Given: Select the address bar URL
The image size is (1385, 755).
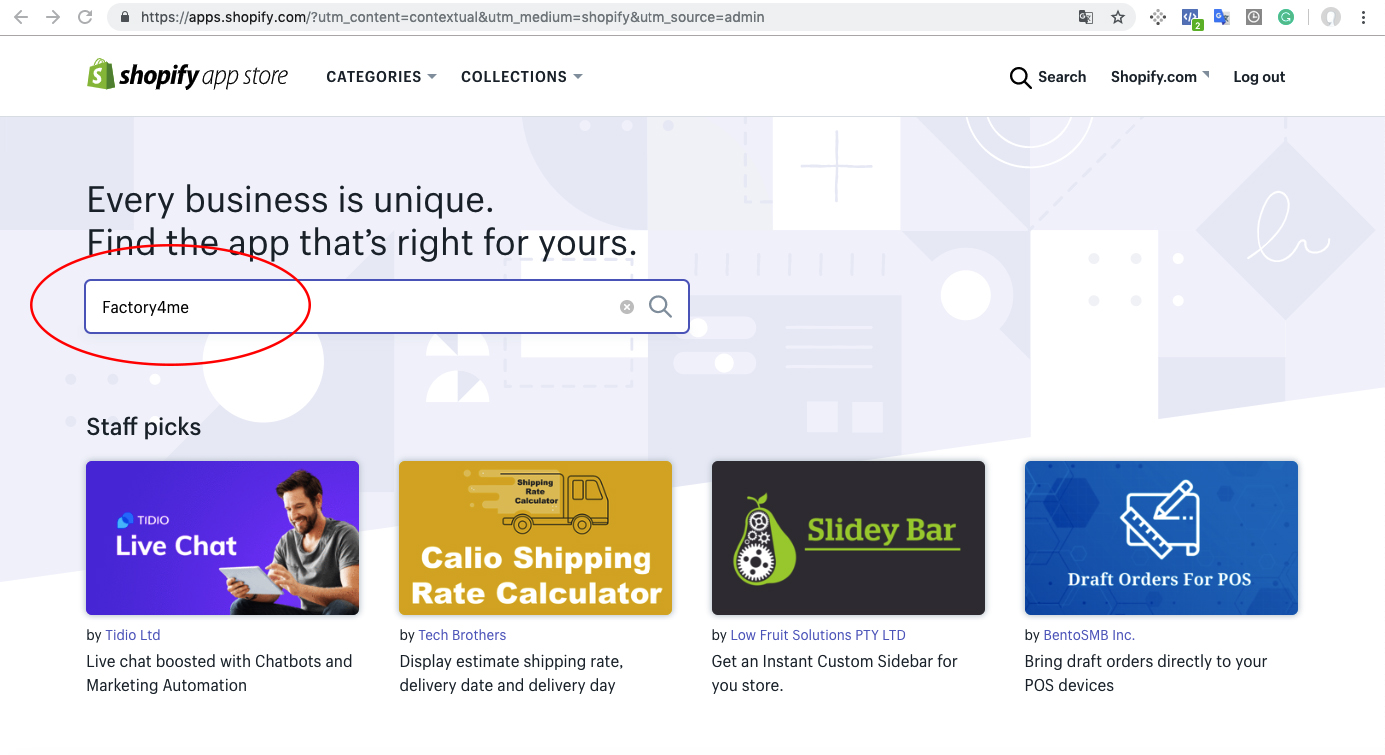Looking at the screenshot, I should (452, 17).
